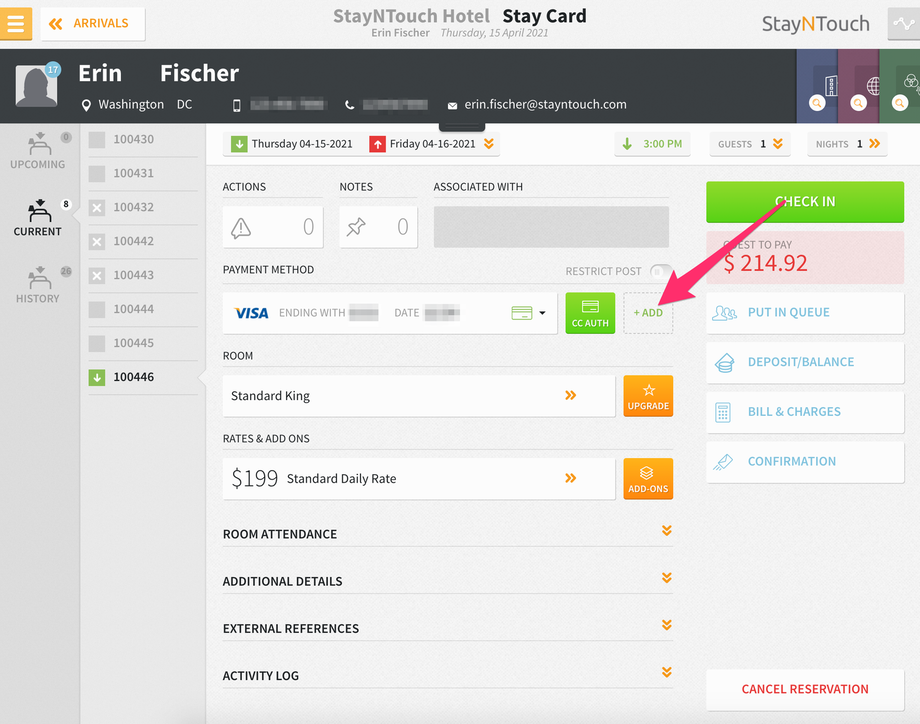Open the 3:00 PM arrival time selector
920x724 pixels.
652,144
